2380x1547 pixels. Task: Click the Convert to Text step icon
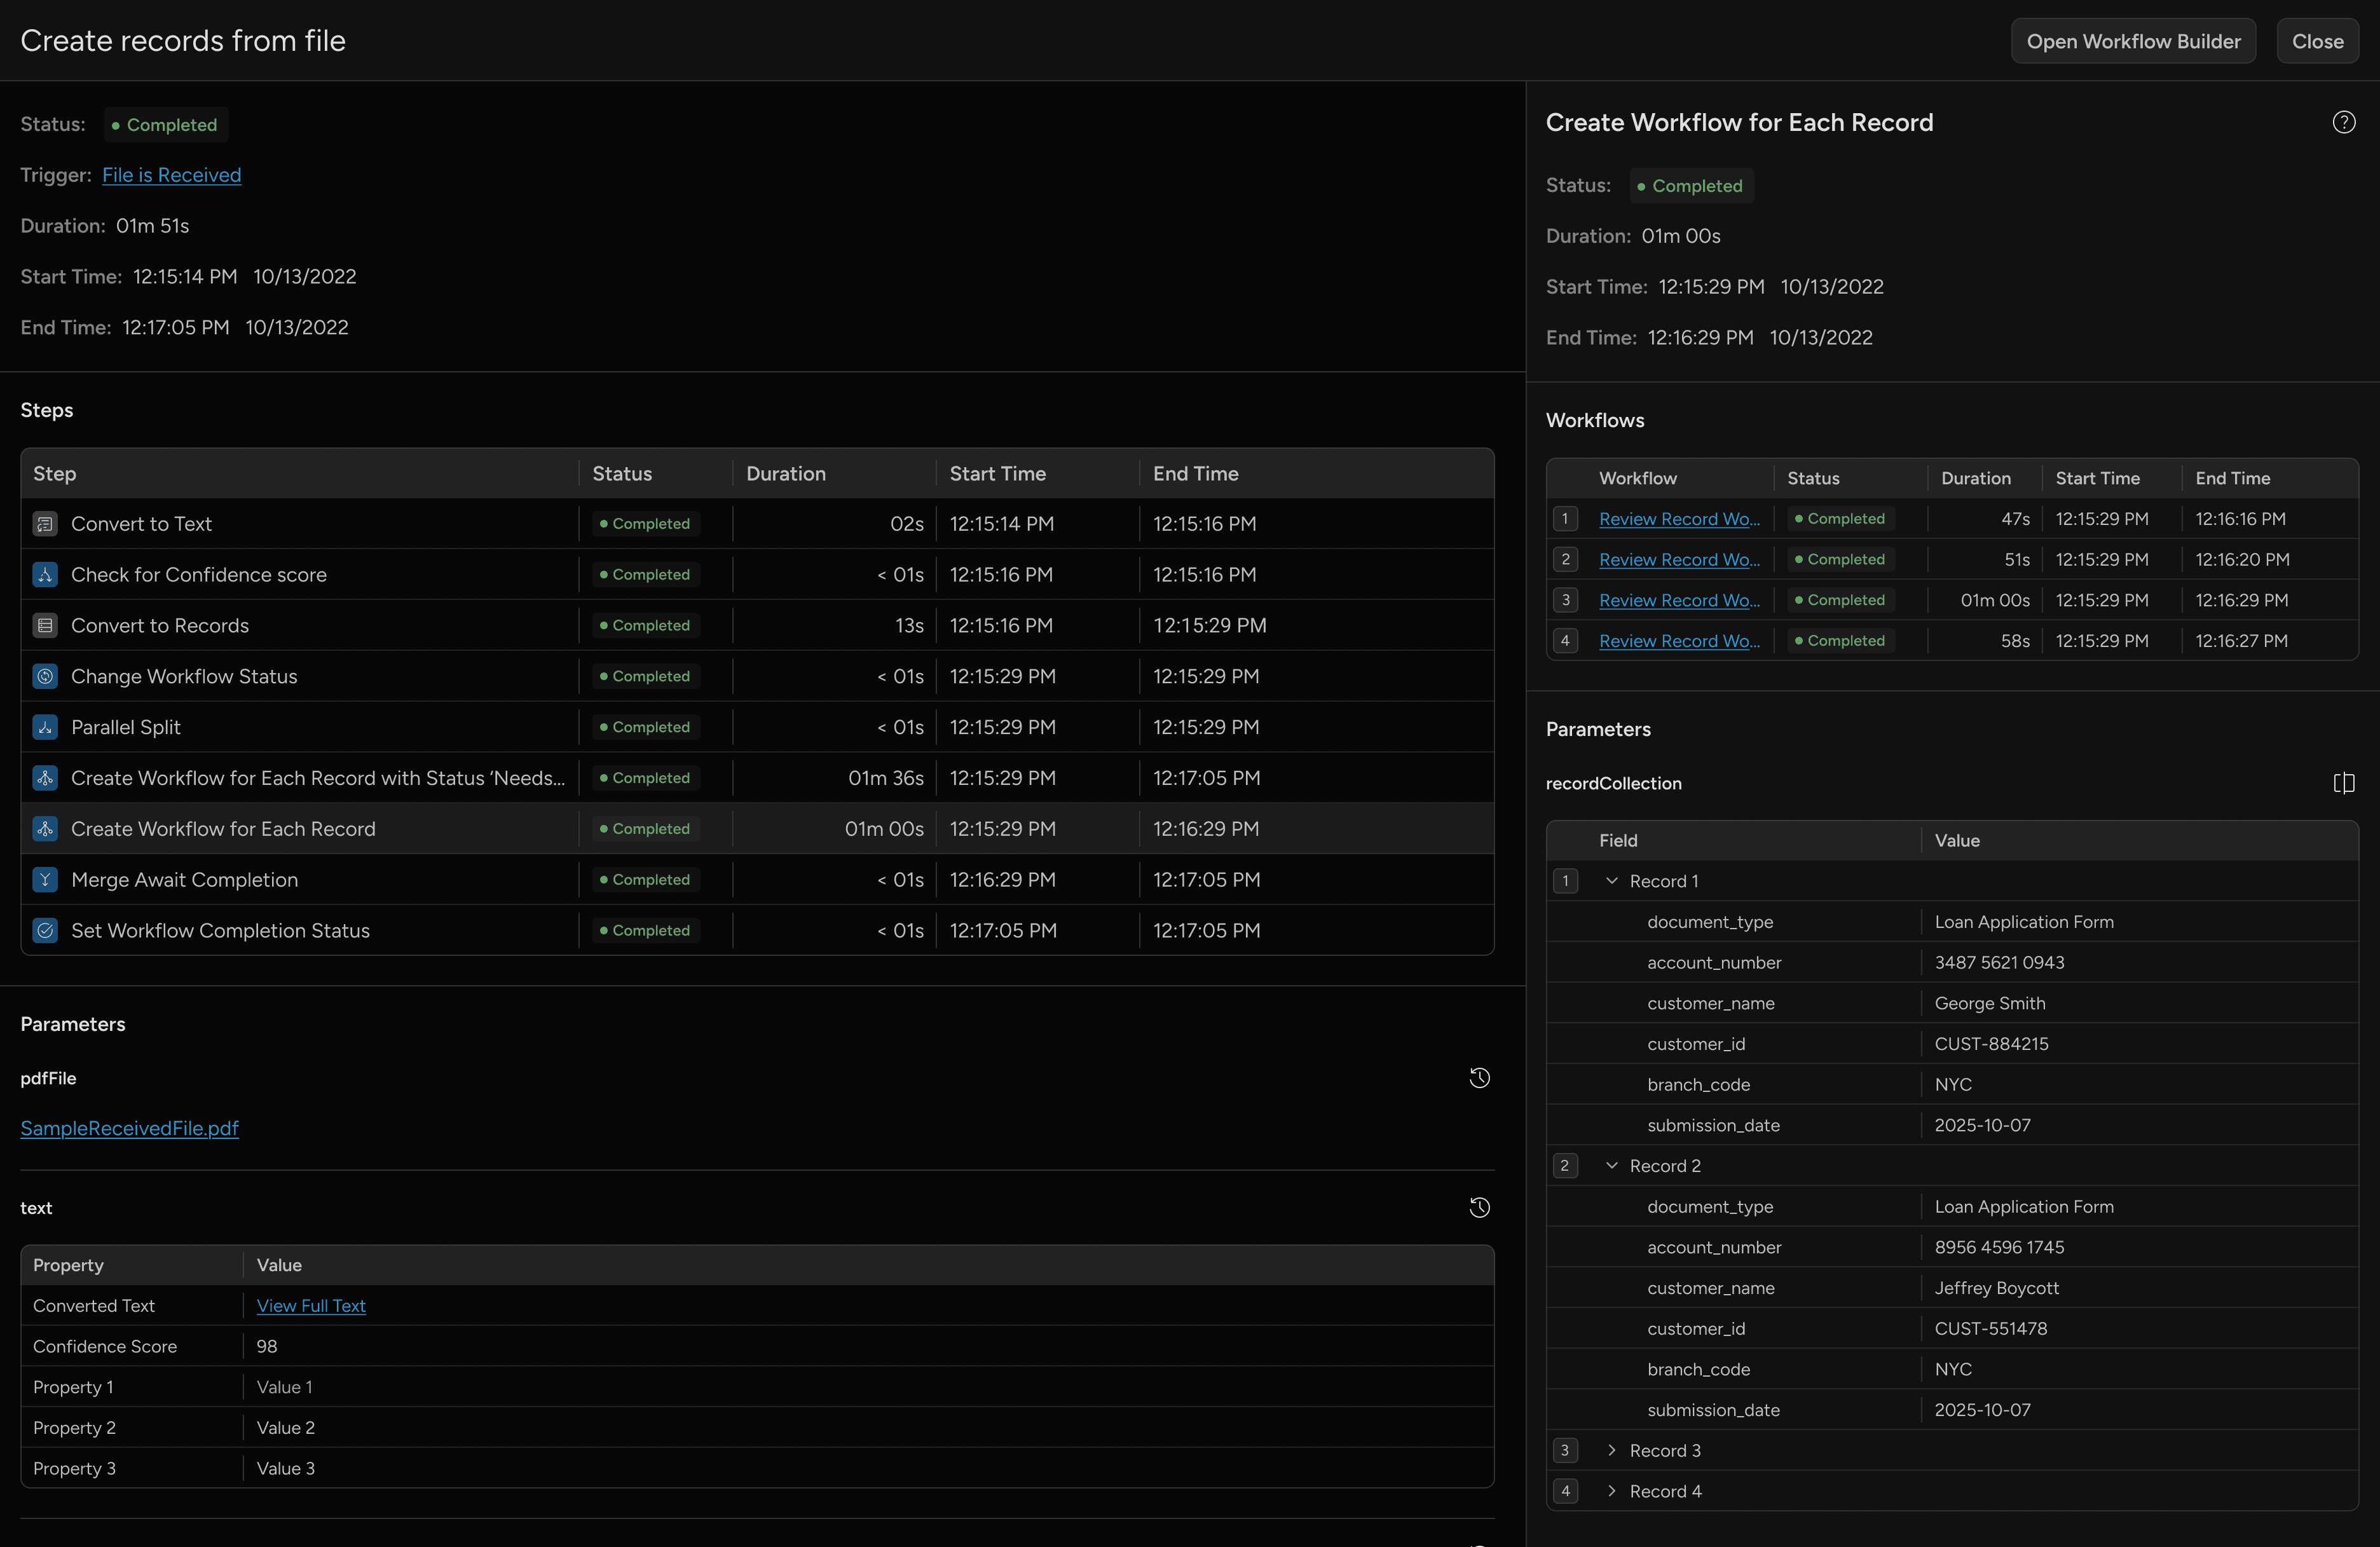[x=45, y=523]
